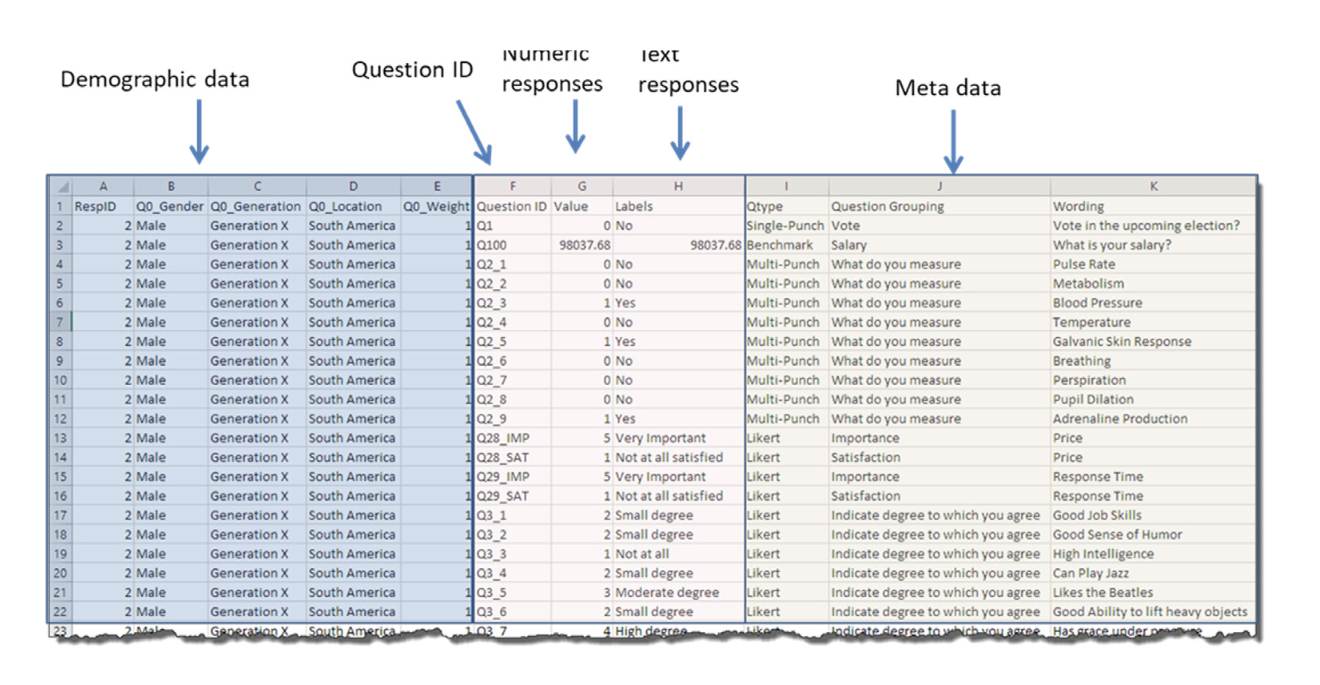Click the Breathing wording cell
The image size is (1320, 685).
coord(1153,361)
